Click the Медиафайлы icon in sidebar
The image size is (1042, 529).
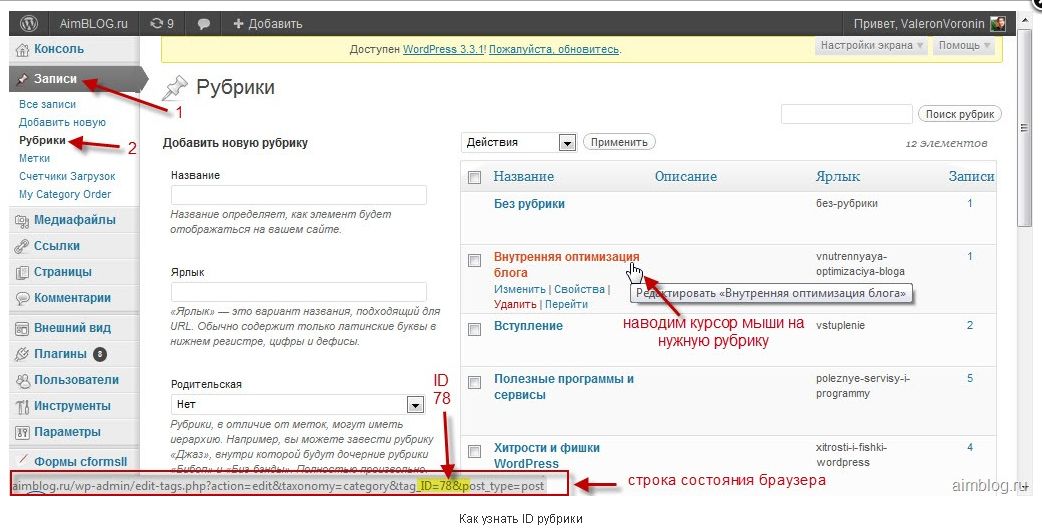[22, 220]
